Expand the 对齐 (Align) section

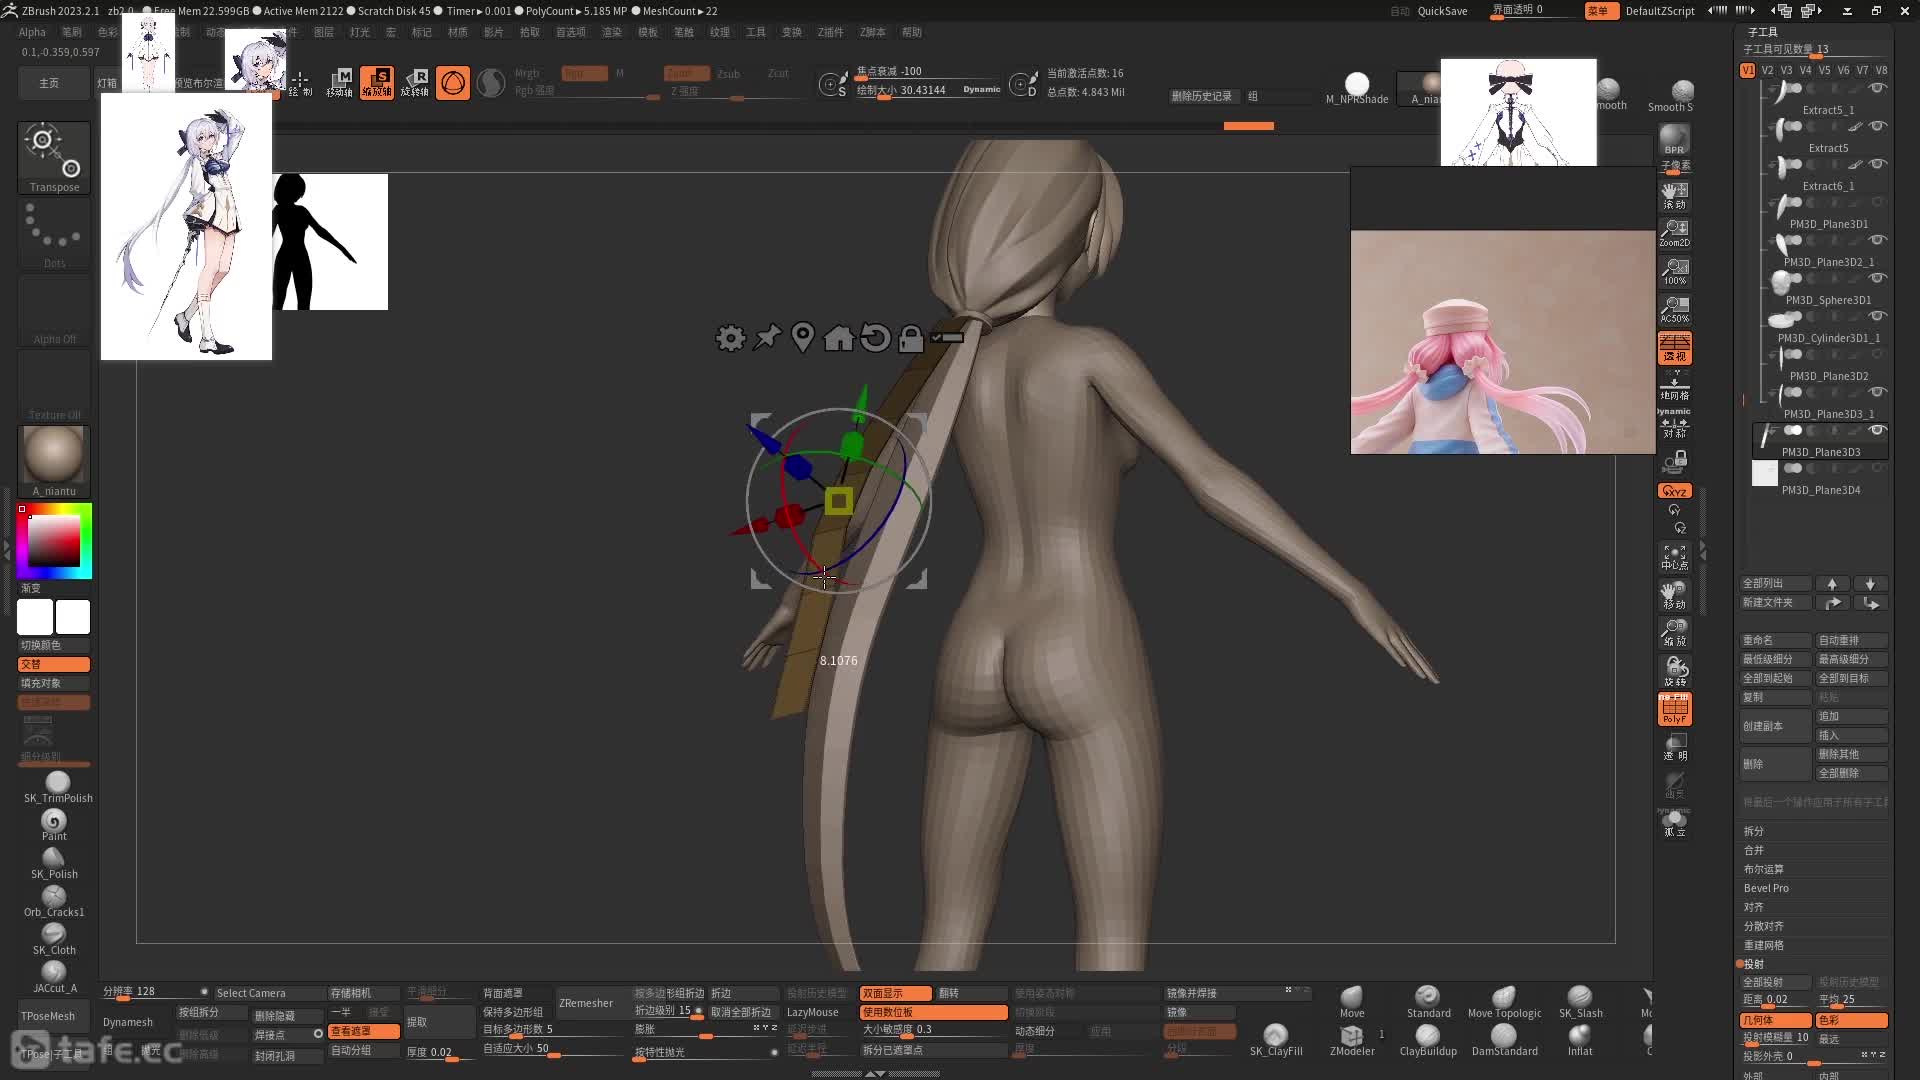click(x=1754, y=907)
